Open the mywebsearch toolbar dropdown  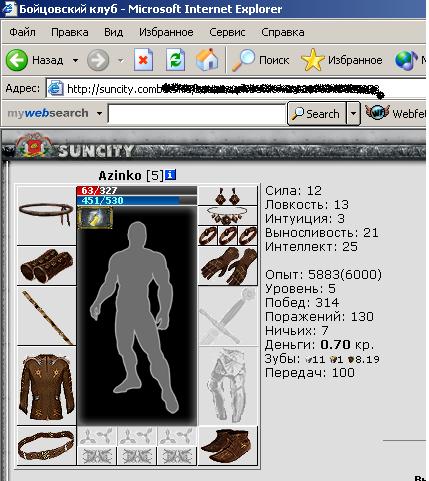[x=99, y=114]
